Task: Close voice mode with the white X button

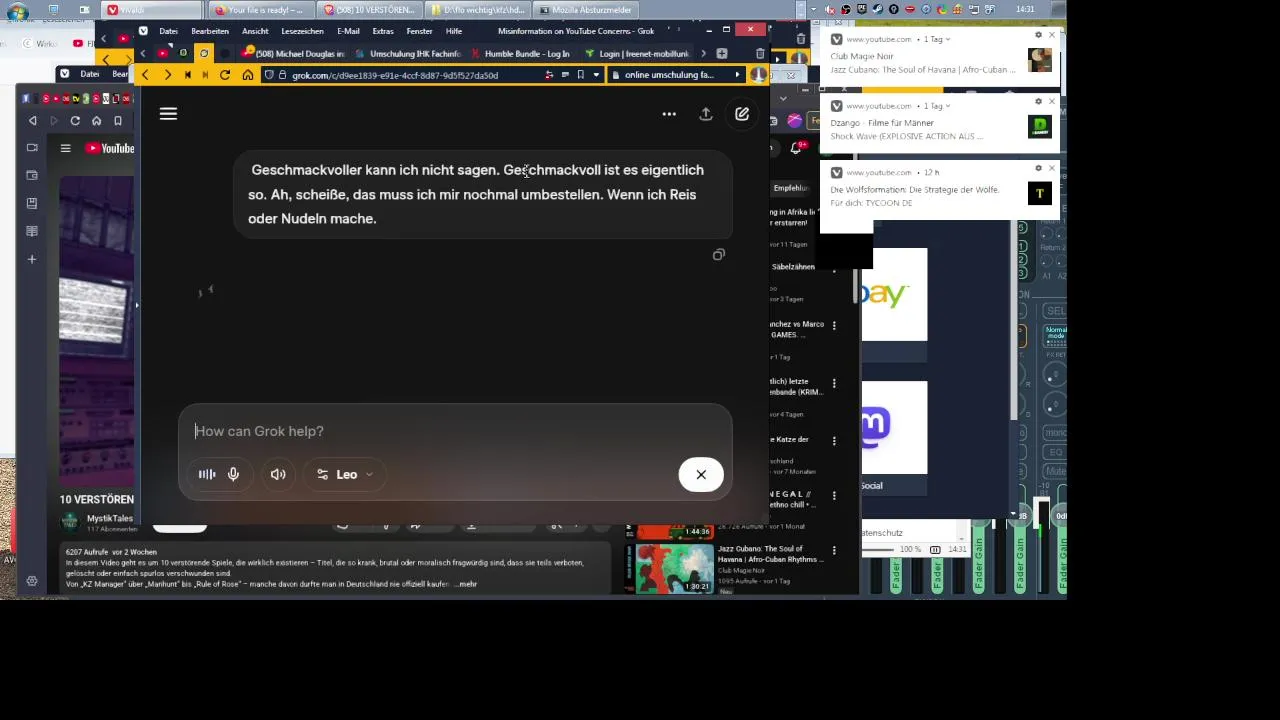Action: coord(701,474)
